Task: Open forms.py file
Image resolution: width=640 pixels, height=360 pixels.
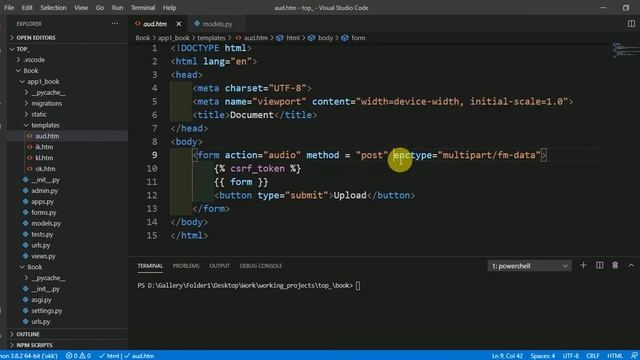Action: (x=67, y=213)
